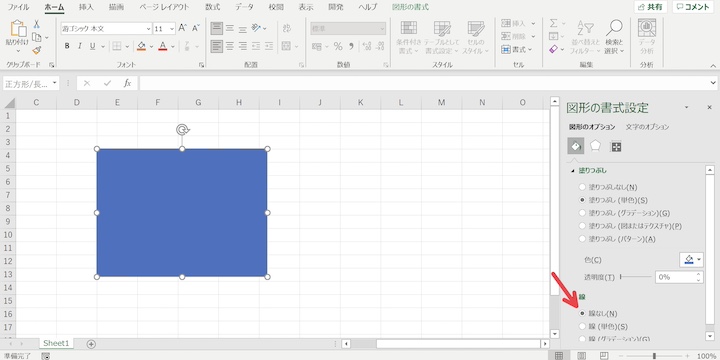The image size is (720, 360).
Task: Click the font color A icon
Action: [x=163, y=46]
